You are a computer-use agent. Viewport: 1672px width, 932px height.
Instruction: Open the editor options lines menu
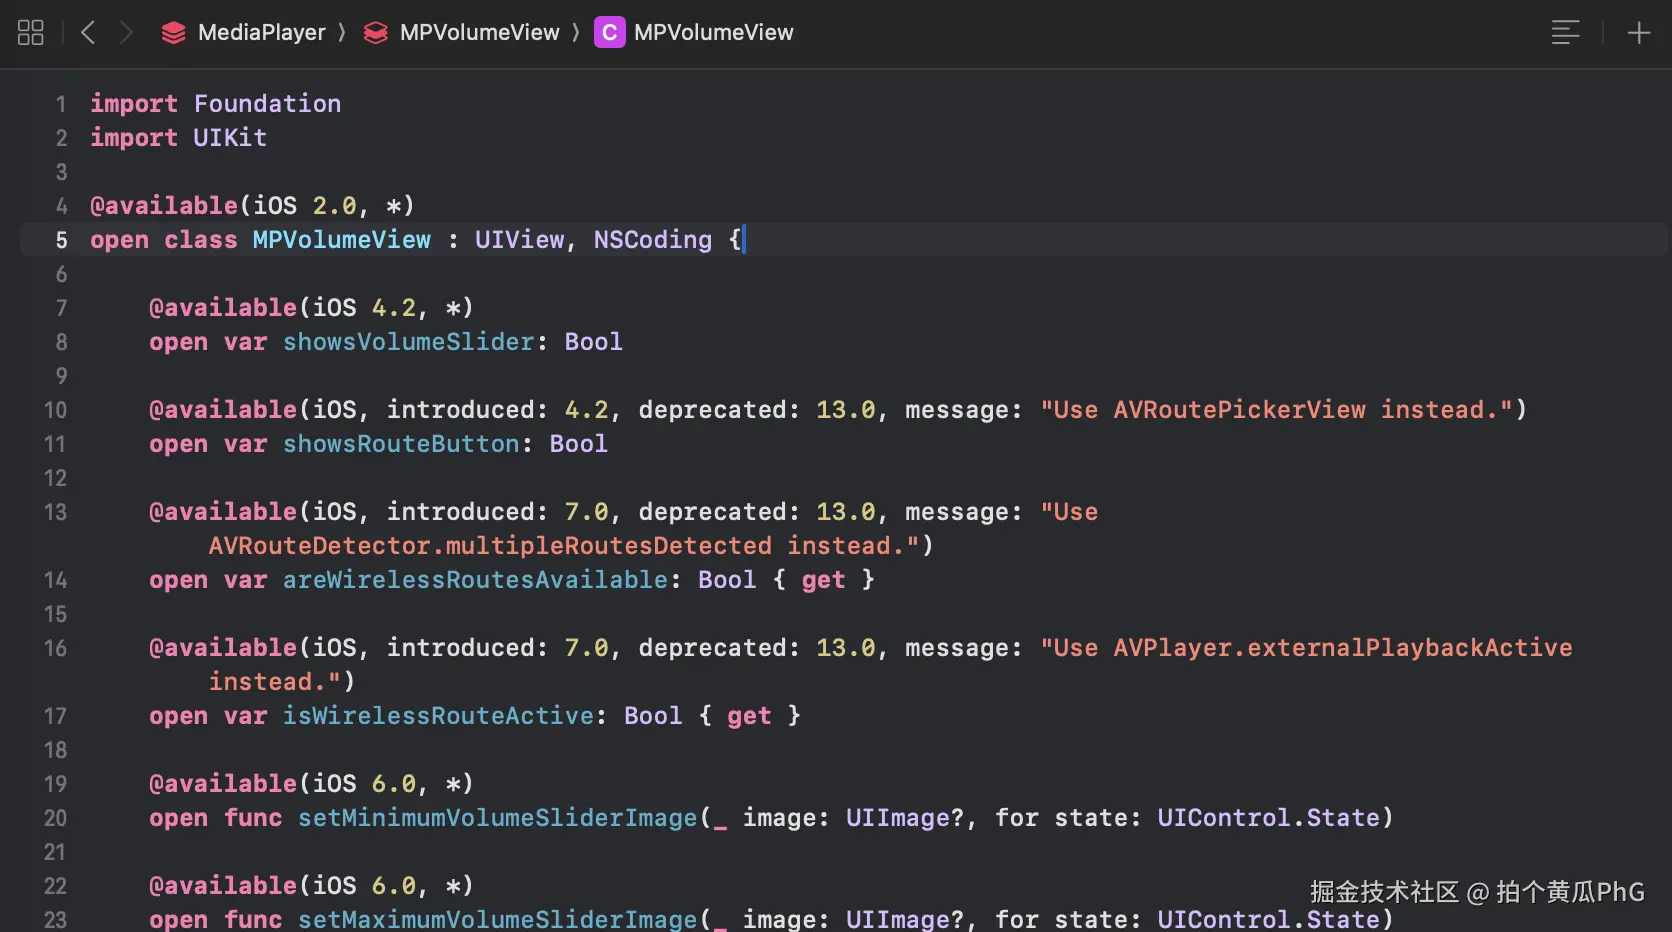coord(1566,33)
